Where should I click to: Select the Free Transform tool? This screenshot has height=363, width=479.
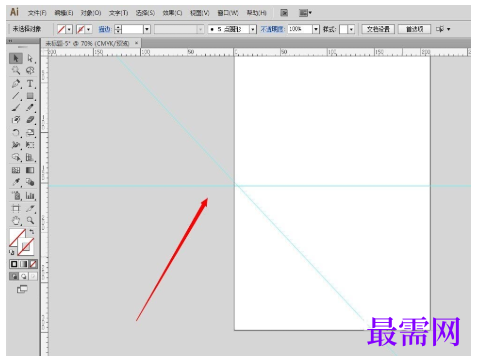click(30, 145)
